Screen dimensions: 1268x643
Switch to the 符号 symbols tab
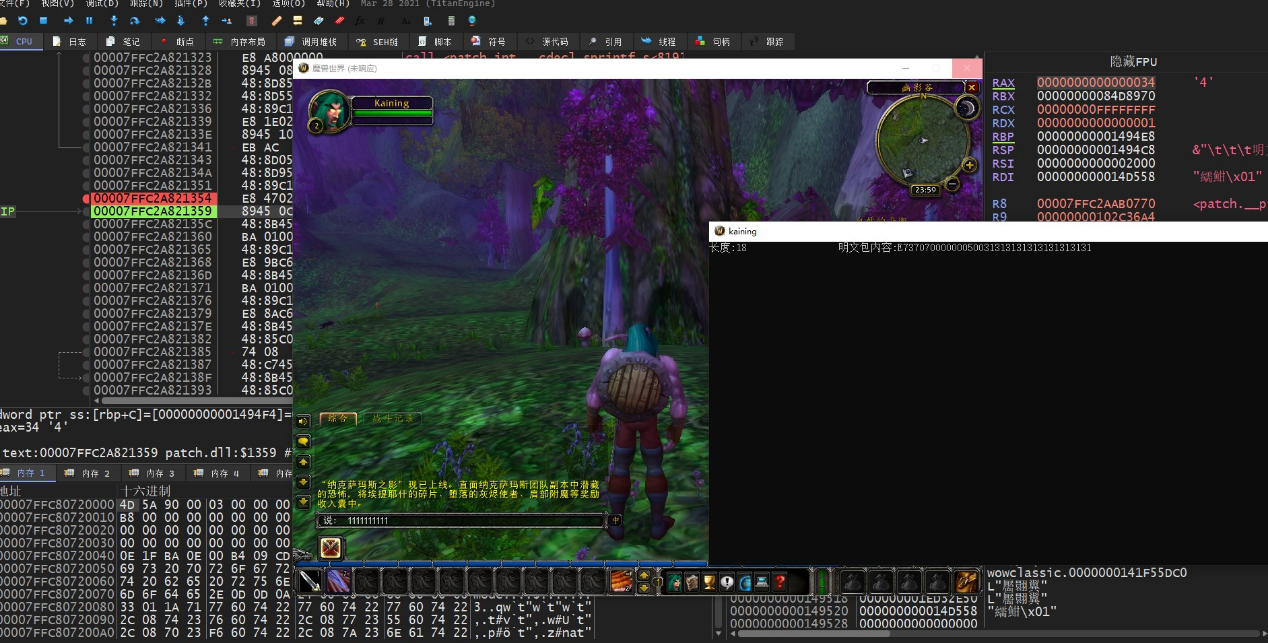pos(489,42)
